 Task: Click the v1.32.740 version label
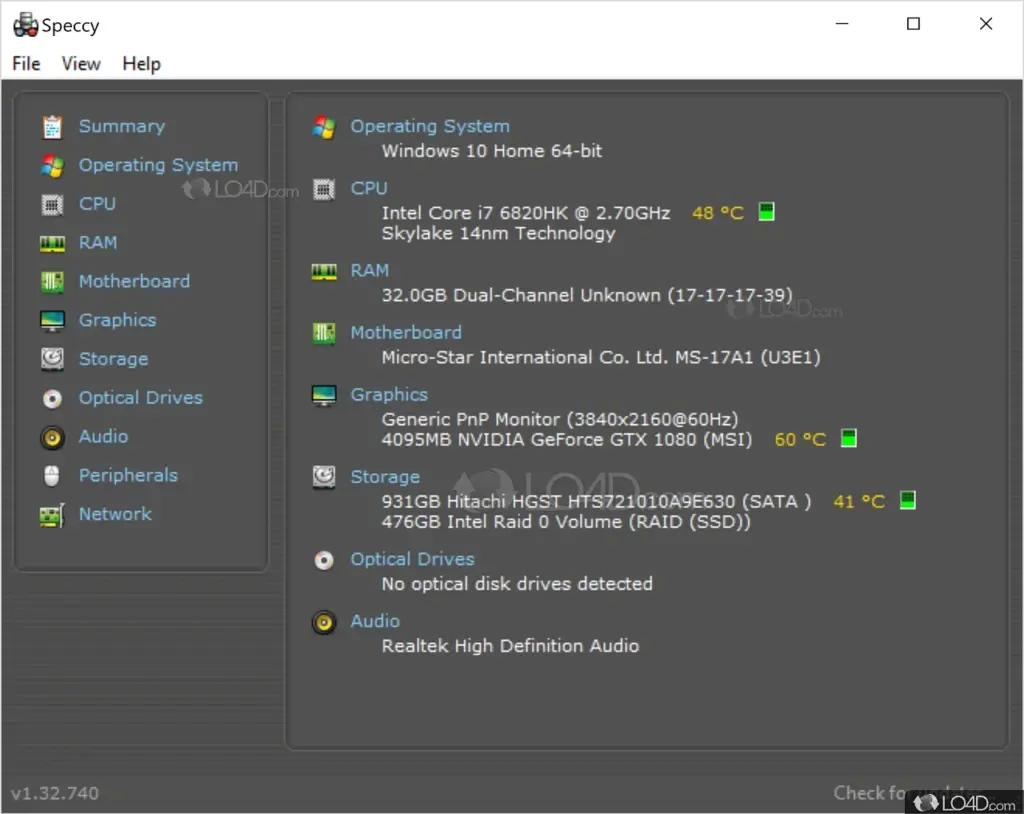click(x=55, y=793)
